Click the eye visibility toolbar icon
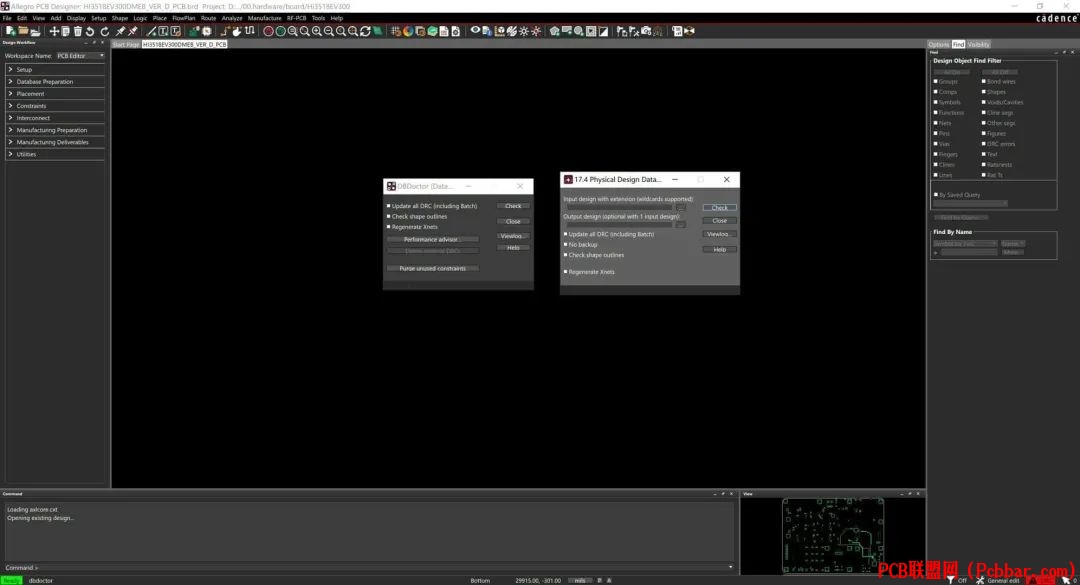 point(475,30)
